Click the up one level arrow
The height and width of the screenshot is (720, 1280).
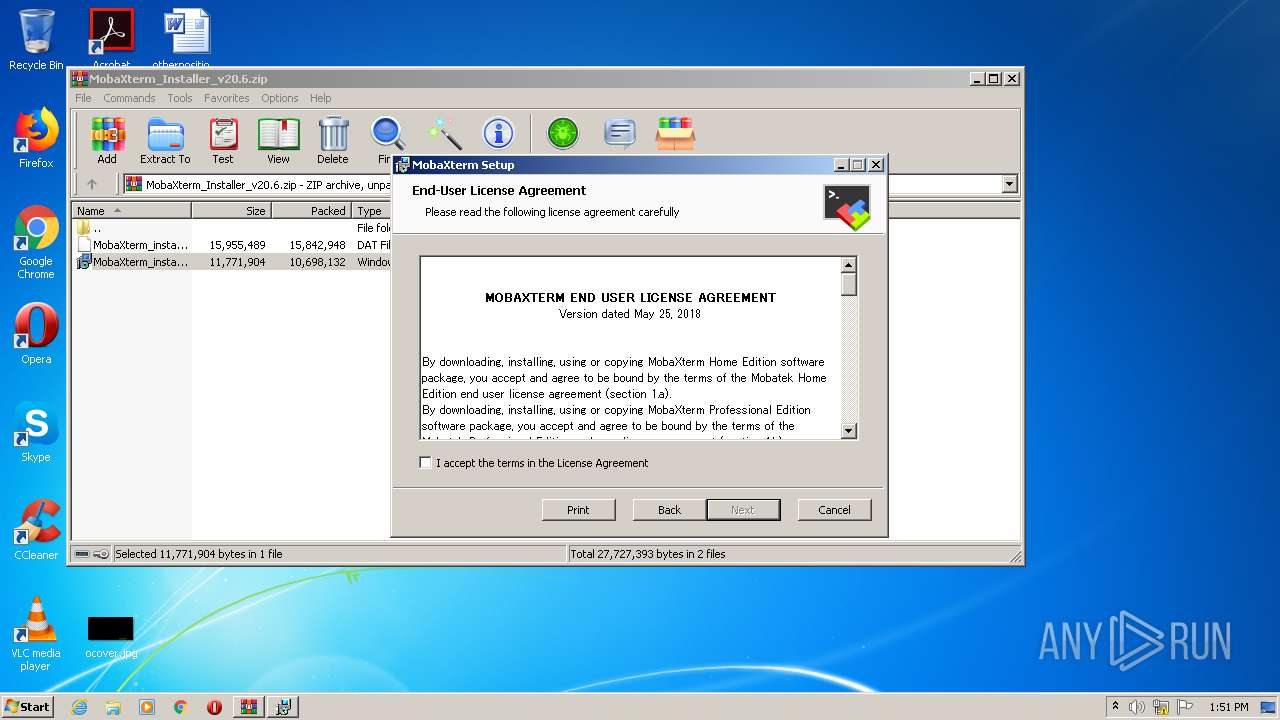(92, 184)
